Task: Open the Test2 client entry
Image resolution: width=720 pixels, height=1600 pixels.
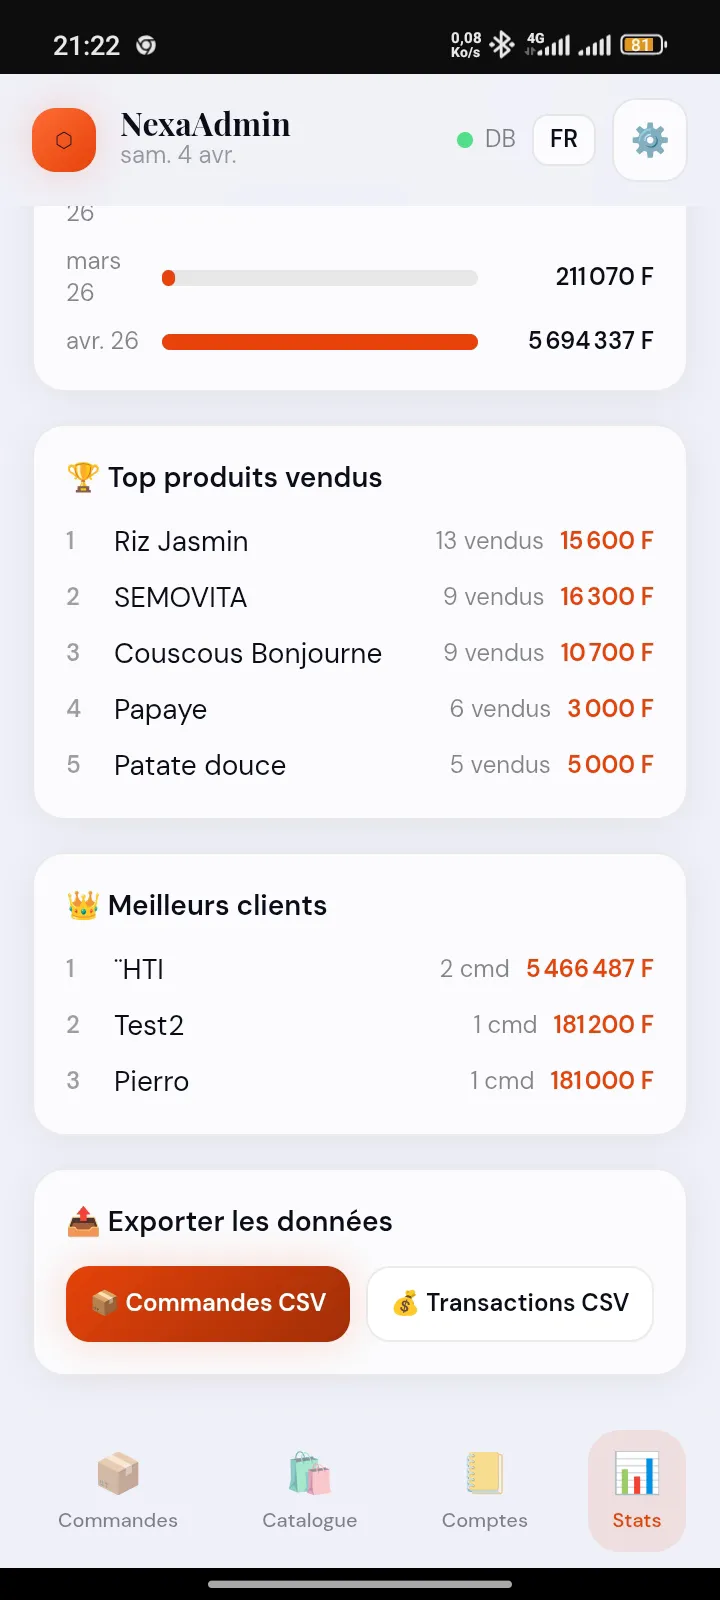Action: [x=360, y=1025]
